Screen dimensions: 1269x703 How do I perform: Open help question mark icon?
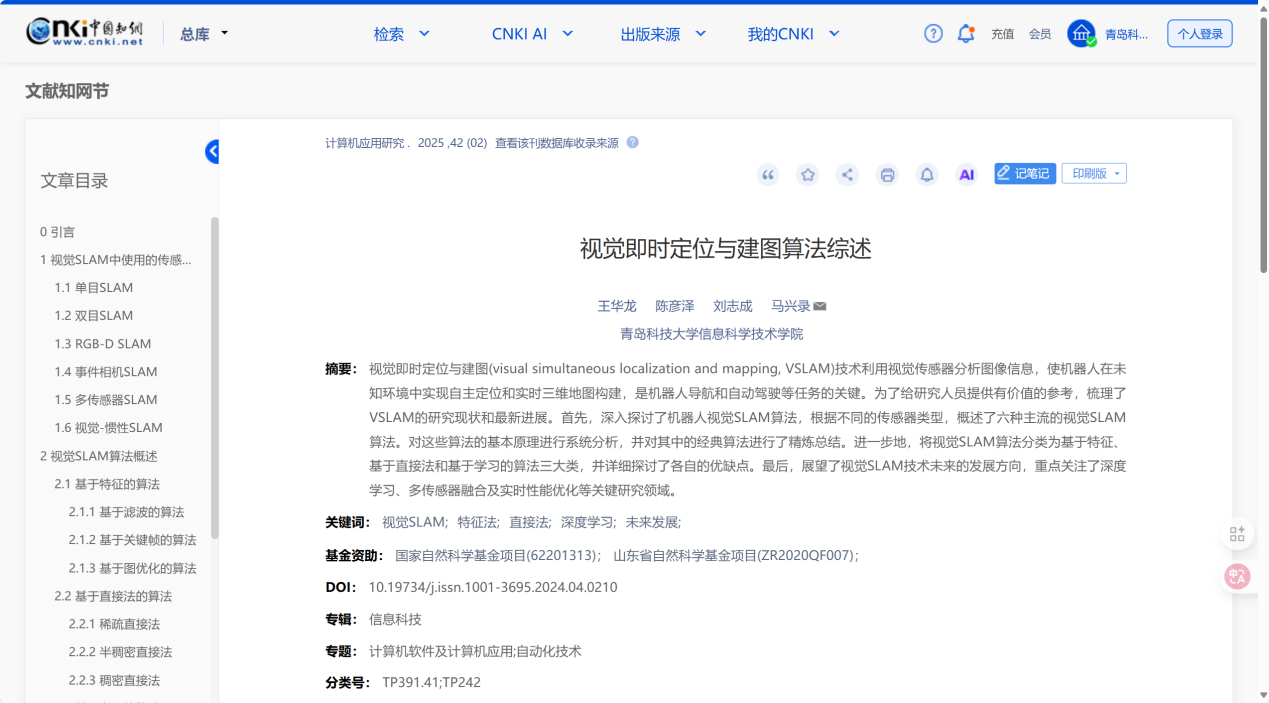pyautogui.click(x=933, y=34)
